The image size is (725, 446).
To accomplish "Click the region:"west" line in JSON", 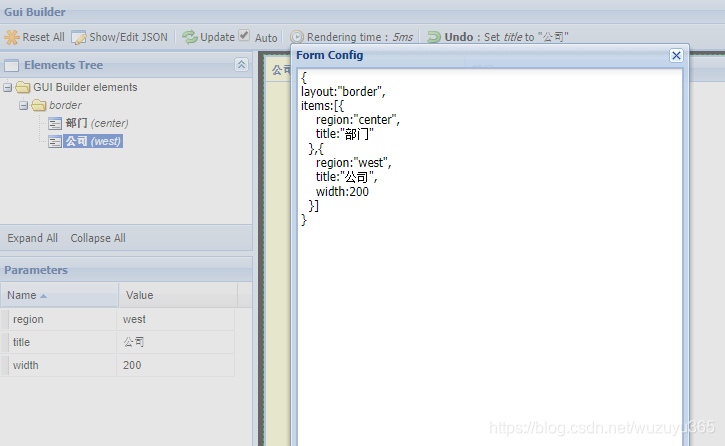I will pos(353,163).
